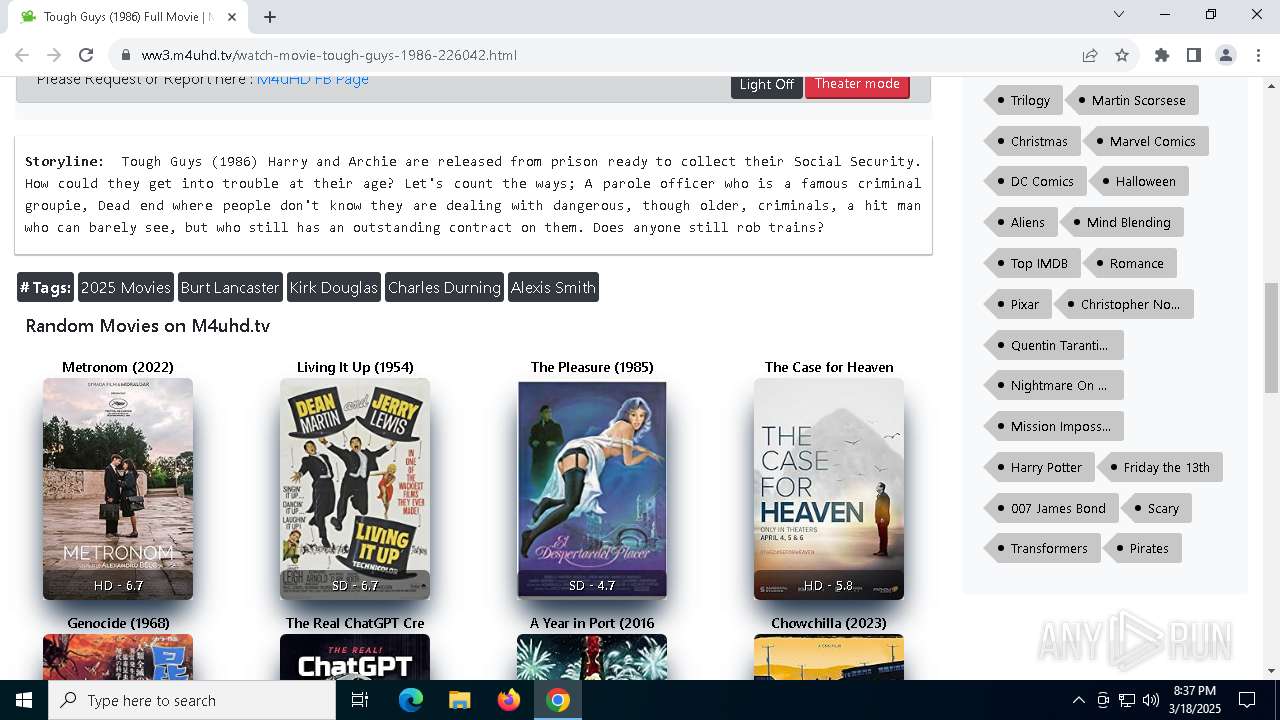The width and height of the screenshot is (1280, 720).
Task: Click the browser back arrow
Action: click(x=22, y=55)
